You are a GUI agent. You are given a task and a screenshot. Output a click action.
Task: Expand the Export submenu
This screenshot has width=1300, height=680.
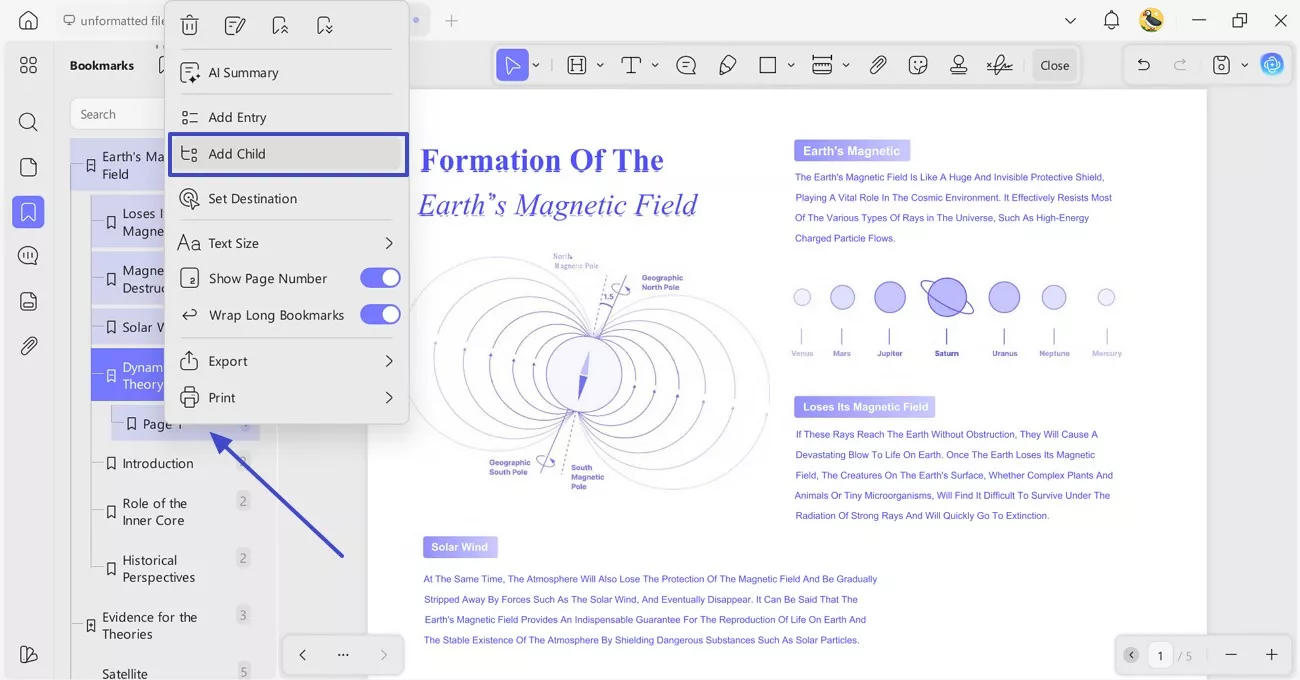pyautogui.click(x=389, y=361)
